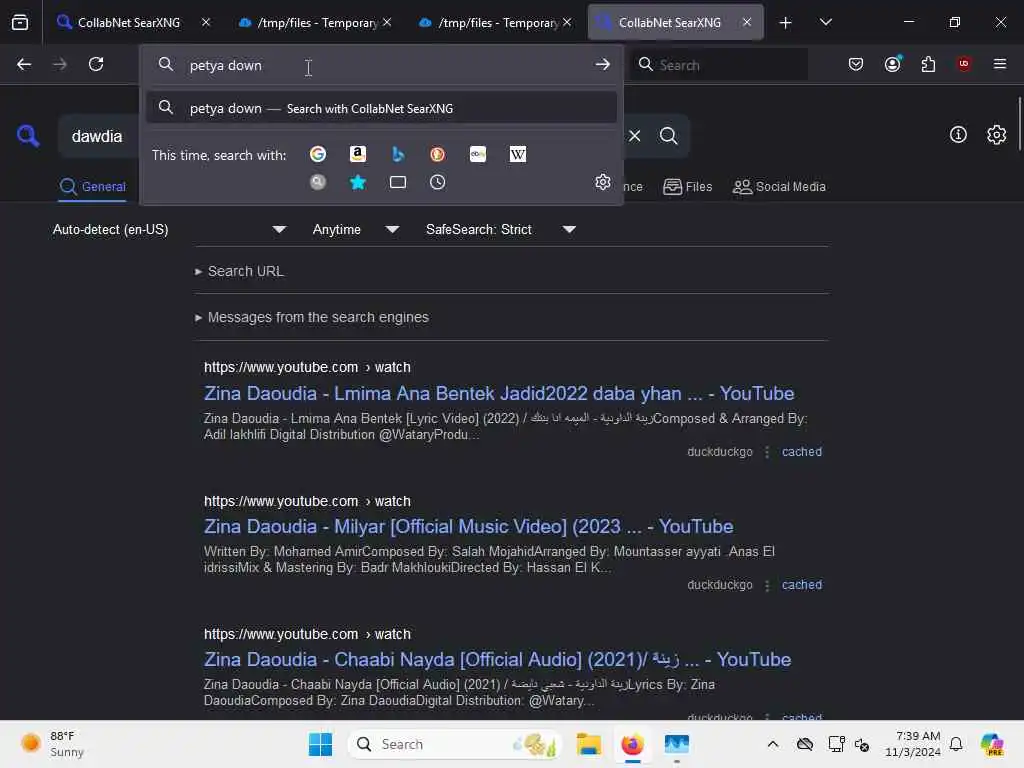Screen dimensions: 1024x768
Task: Click the address bar text petya down
Action: (225, 65)
